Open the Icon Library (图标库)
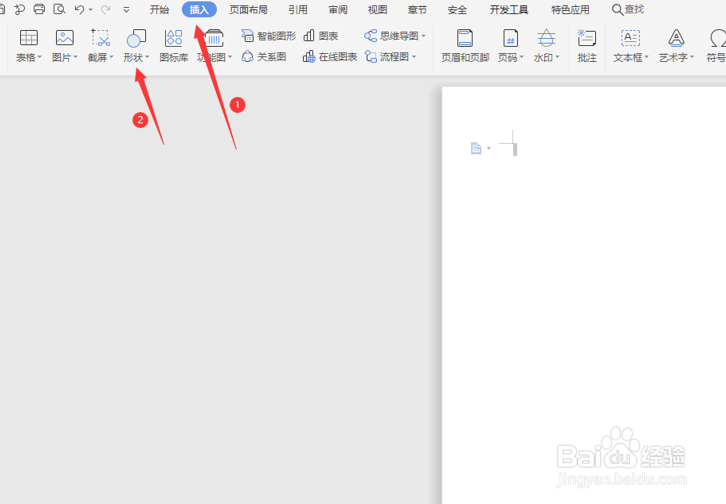This screenshot has height=504, width=726. [174, 46]
